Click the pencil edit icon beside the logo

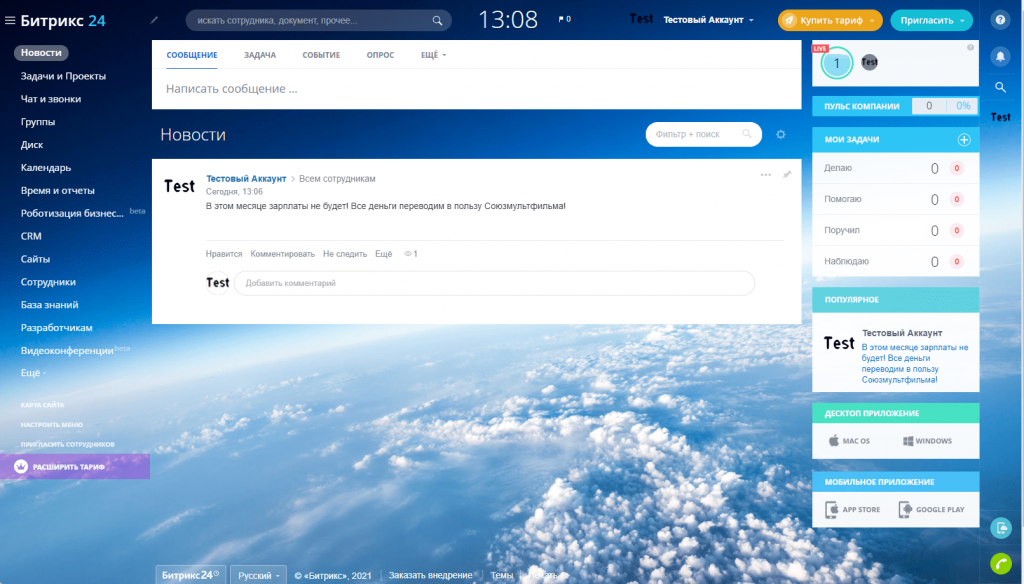click(154, 20)
